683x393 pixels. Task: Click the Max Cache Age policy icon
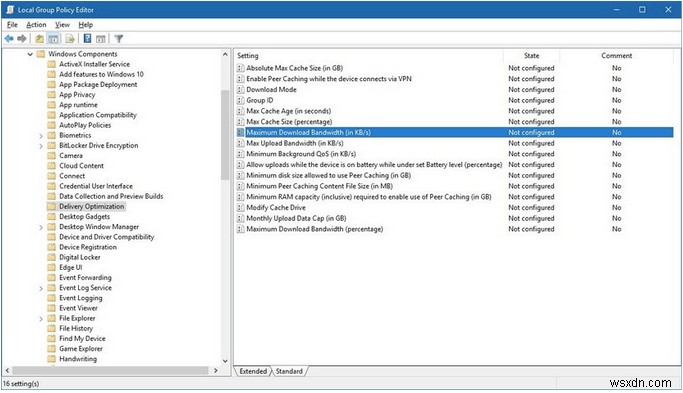pos(240,111)
